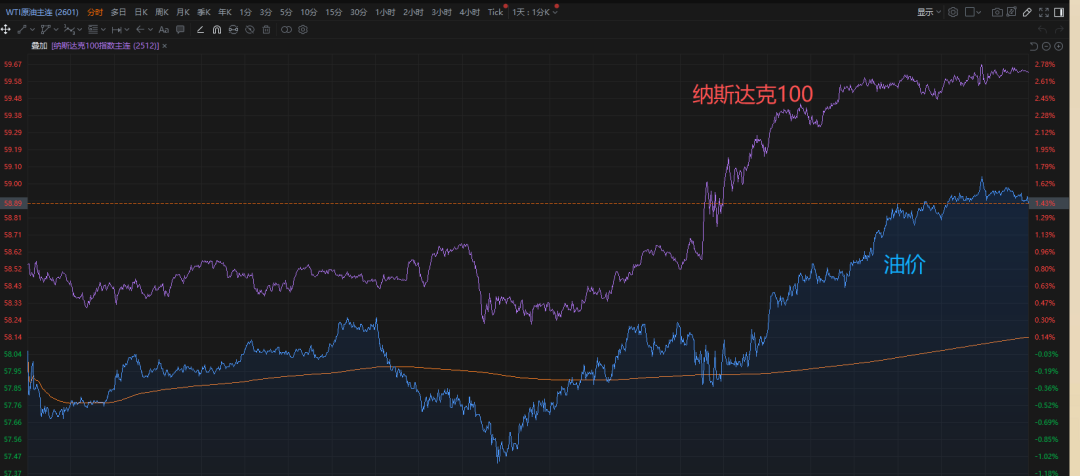Toggle the right sidebar panel
Image resolution: width=1080 pixels, height=476 pixels.
point(1059,12)
